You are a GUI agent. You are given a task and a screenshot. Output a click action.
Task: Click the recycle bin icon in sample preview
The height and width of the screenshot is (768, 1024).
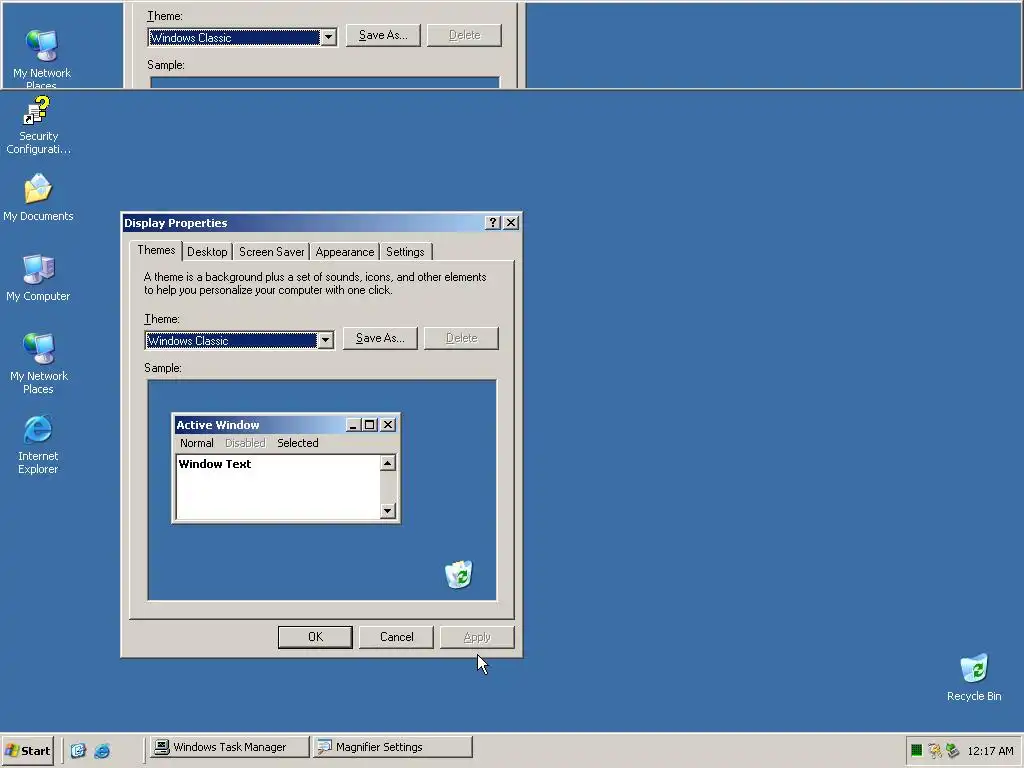pyautogui.click(x=458, y=574)
